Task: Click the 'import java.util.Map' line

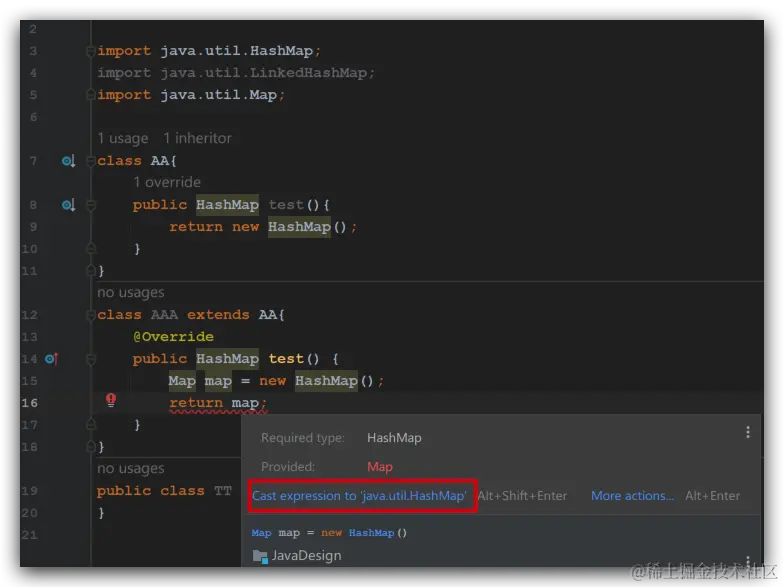Action: coord(191,95)
